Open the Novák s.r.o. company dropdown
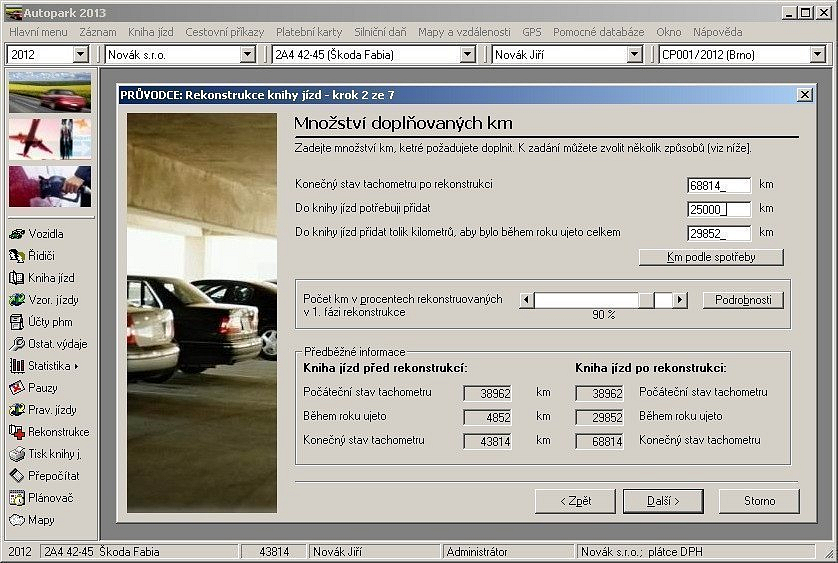 tap(248, 55)
